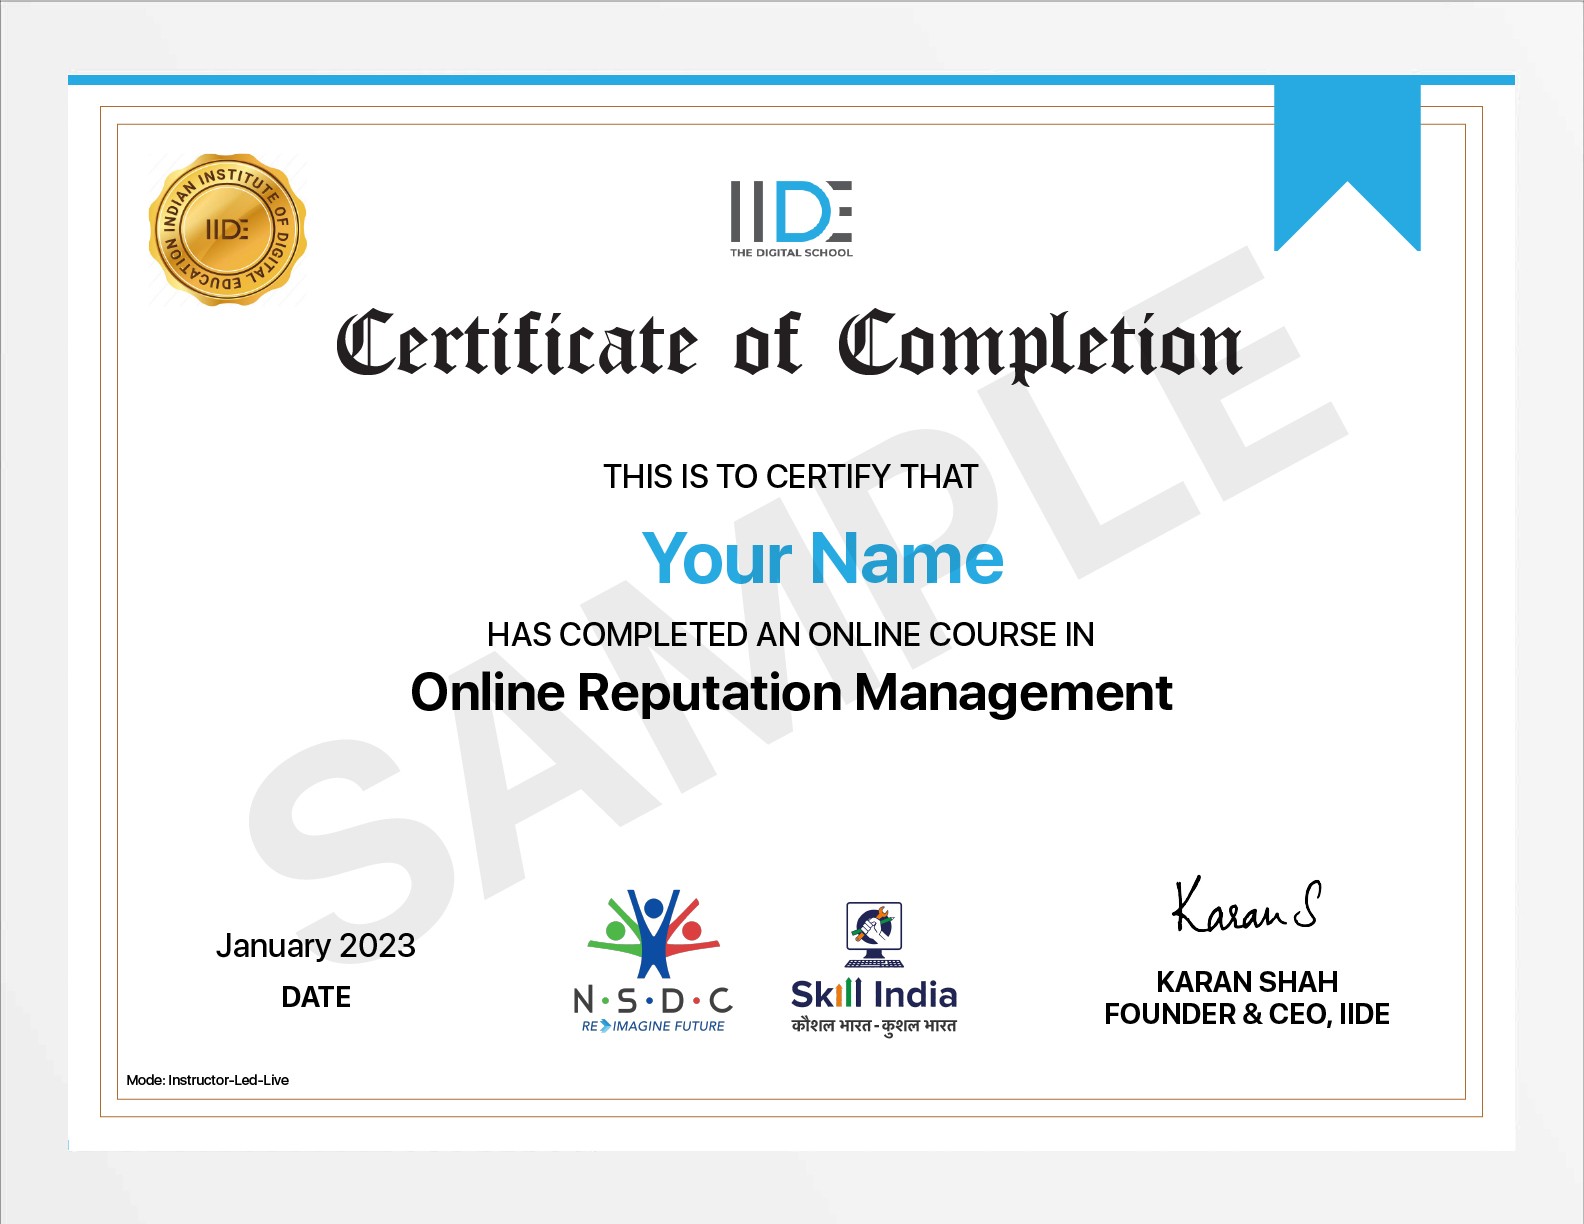The image size is (1584, 1224).
Task: Click the 'KARAN SHAH' name text
Action: tap(1247, 982)
